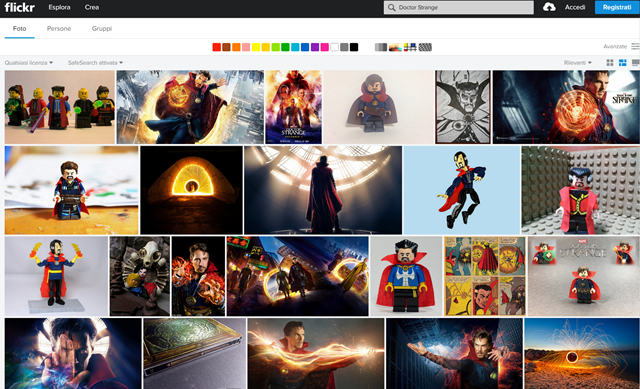
Task: Filter by golden yellow-orange color swatch
Action: [265, 47]
